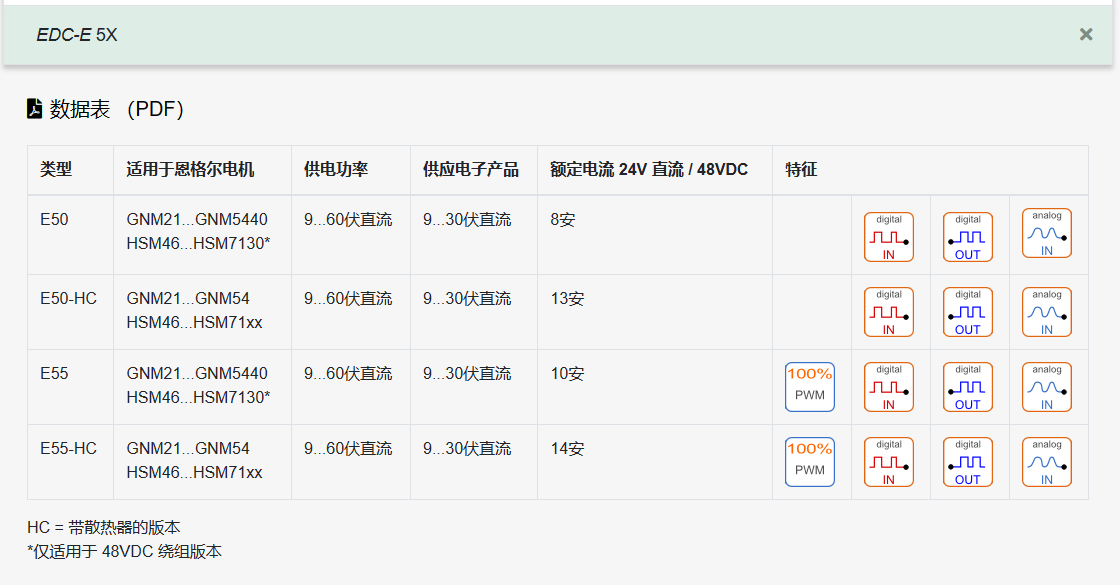
Task: Close the EDC-E 5X panel
Action: tap(1086, 35)
